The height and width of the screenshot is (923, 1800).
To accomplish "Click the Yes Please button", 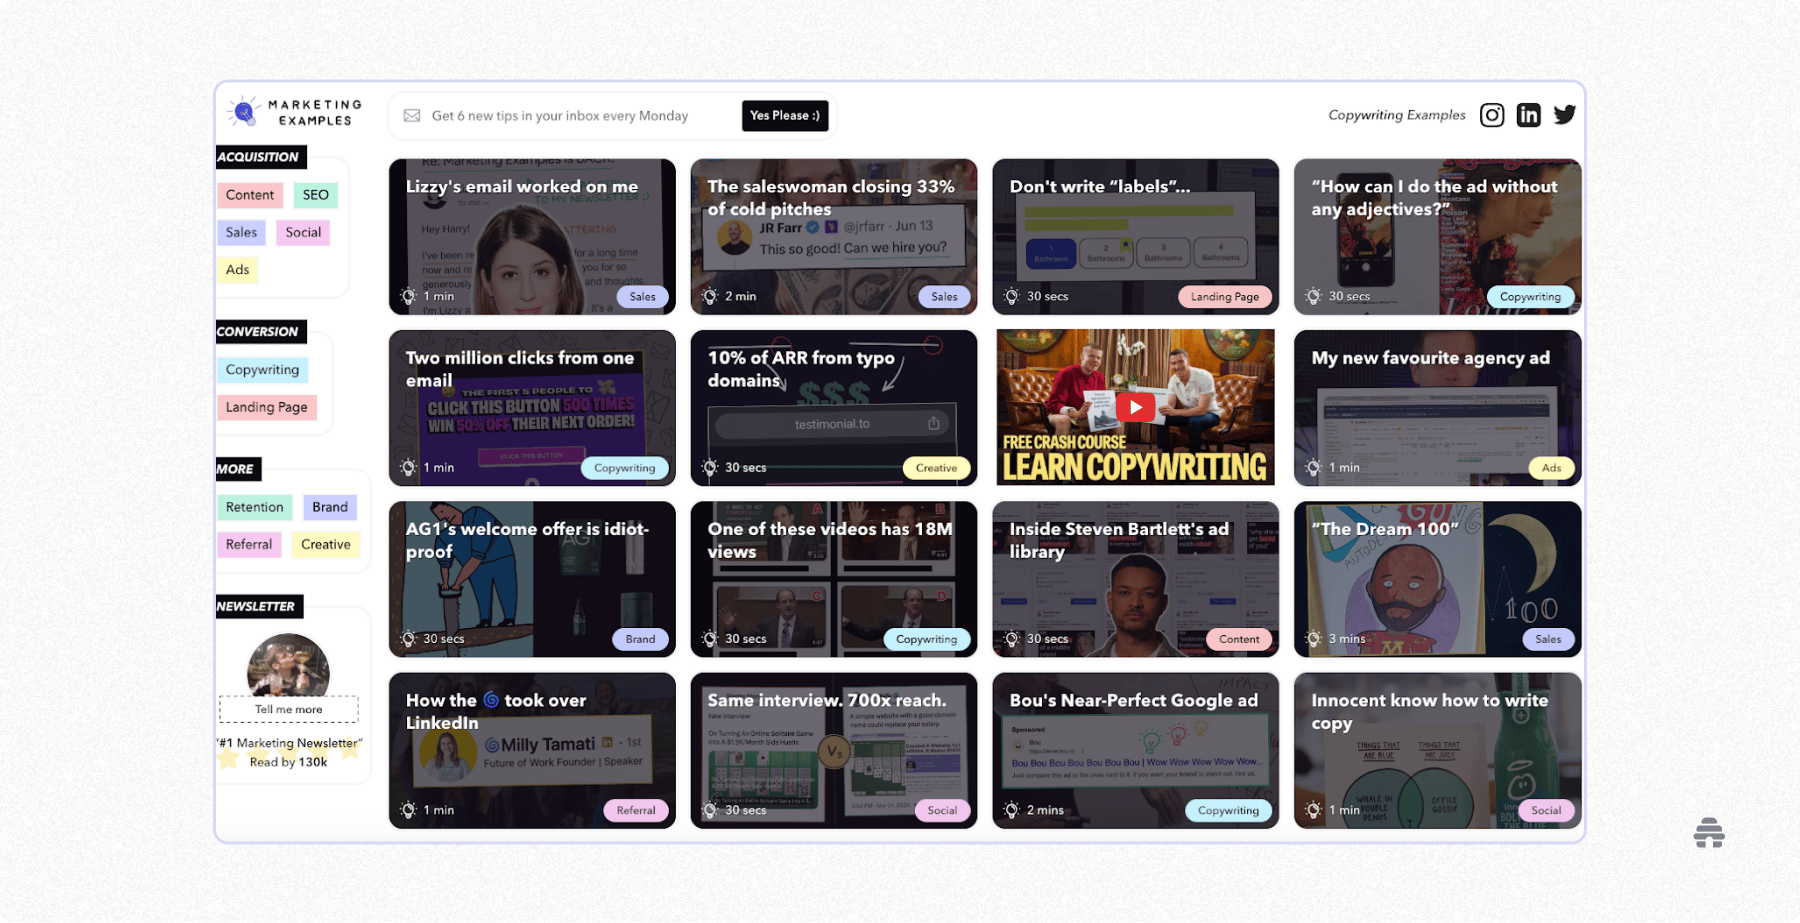I will pos(784,115).
